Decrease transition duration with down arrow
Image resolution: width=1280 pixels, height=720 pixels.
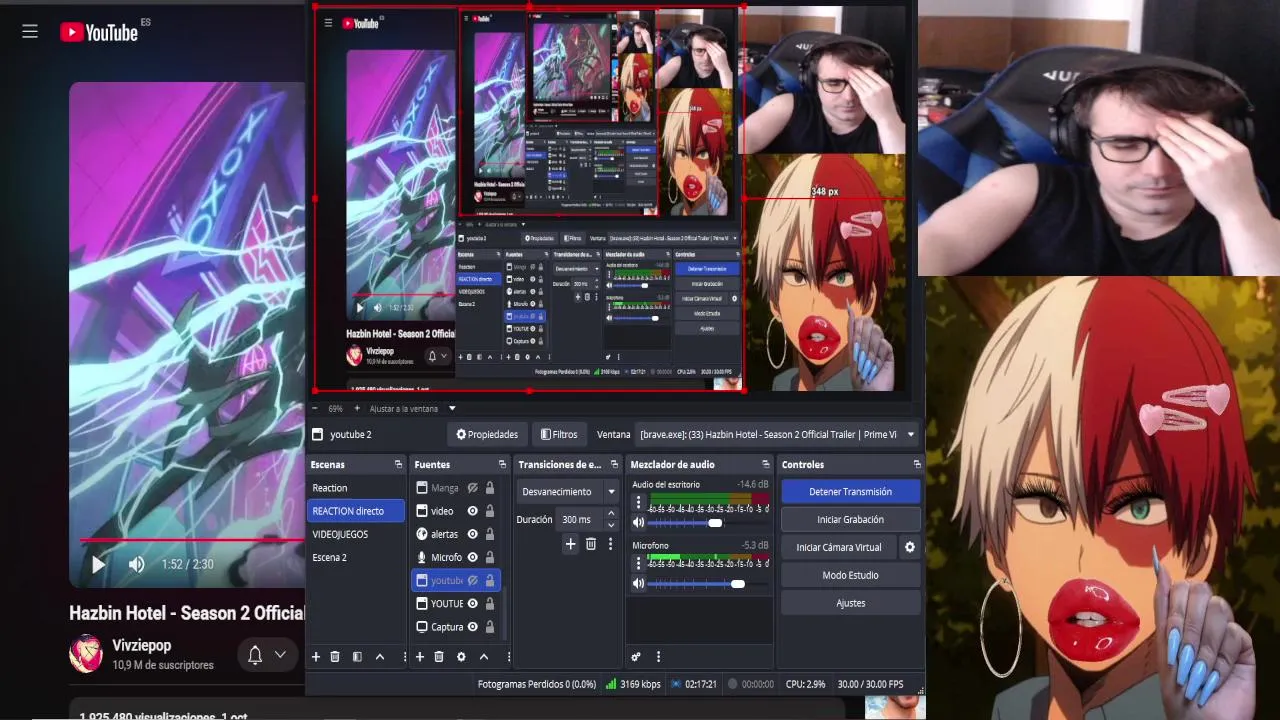pos(611,525)
